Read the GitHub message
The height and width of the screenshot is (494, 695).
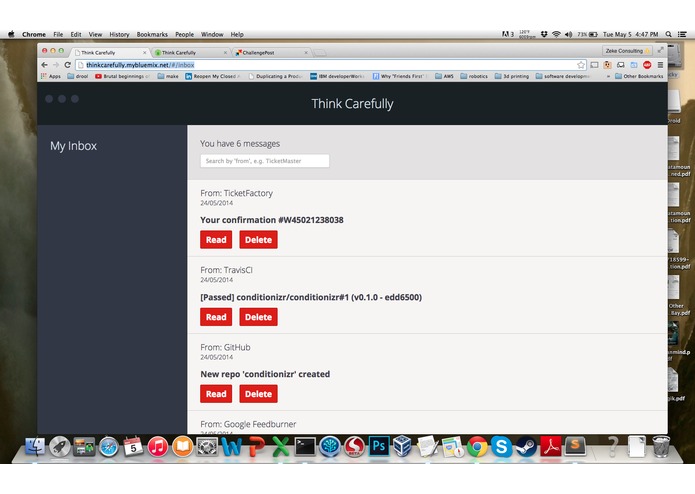point(216,394)
